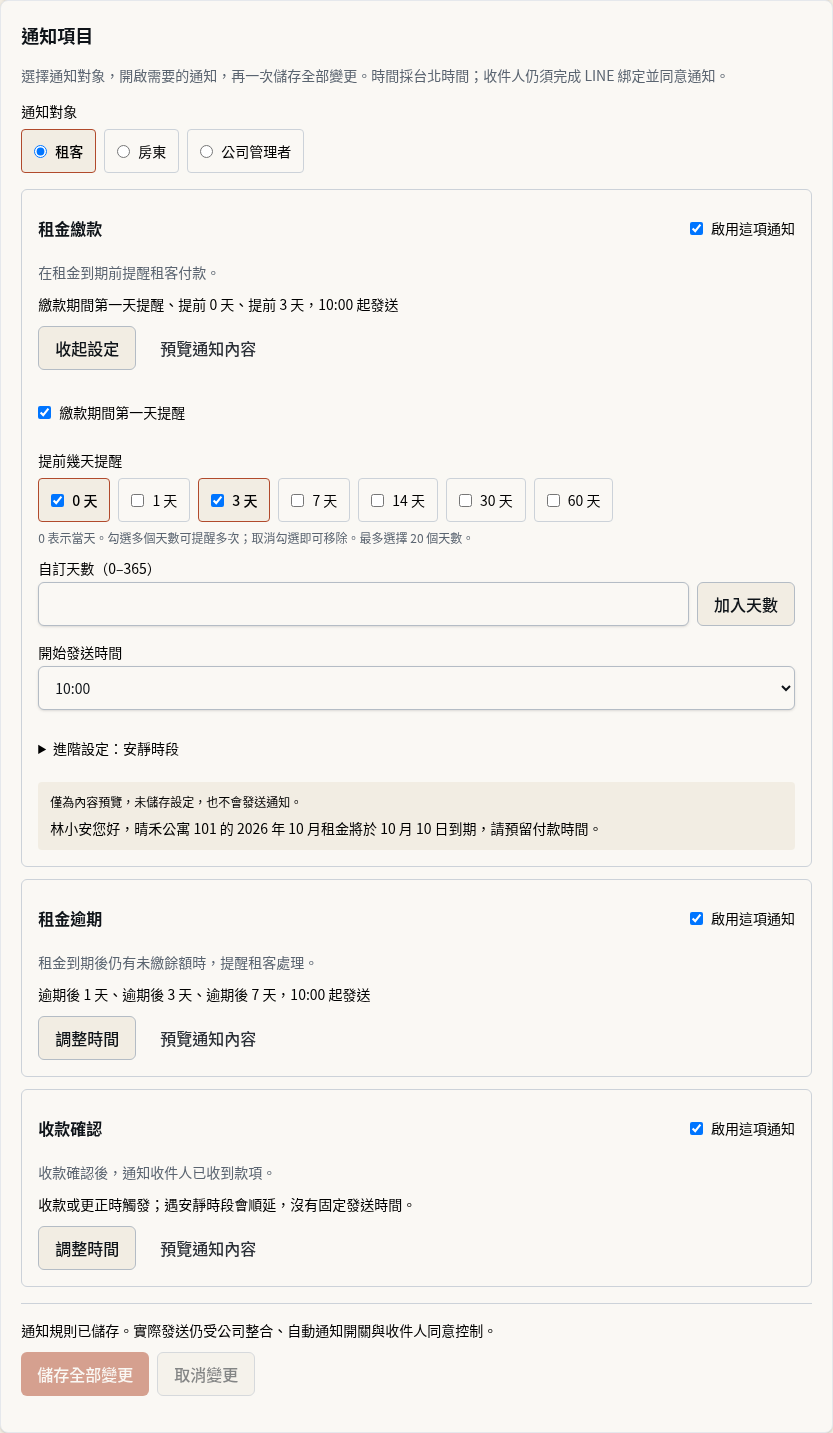This screenshot has height=1433, width=833.
Task: Click the 取消變更 button
Action: 206,1374
